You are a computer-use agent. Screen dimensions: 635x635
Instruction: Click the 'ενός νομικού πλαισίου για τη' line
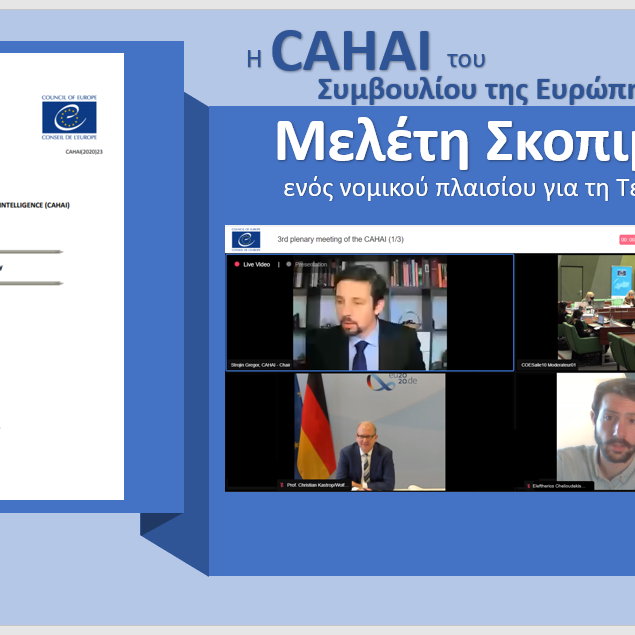pos(447,188)
